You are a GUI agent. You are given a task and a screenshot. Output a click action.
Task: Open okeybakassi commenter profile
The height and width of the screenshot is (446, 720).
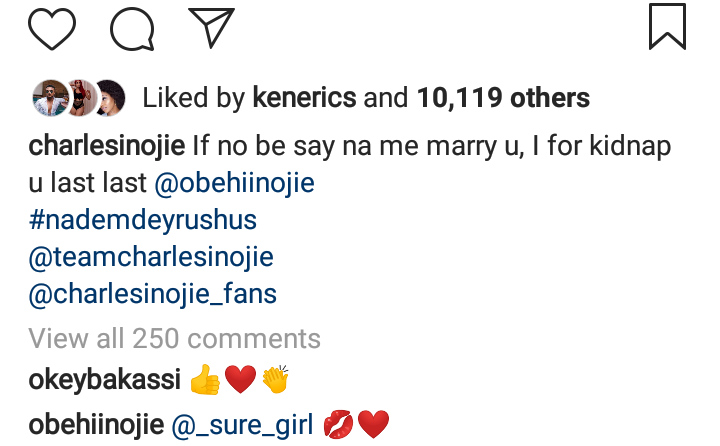click(x=102, y=381)
